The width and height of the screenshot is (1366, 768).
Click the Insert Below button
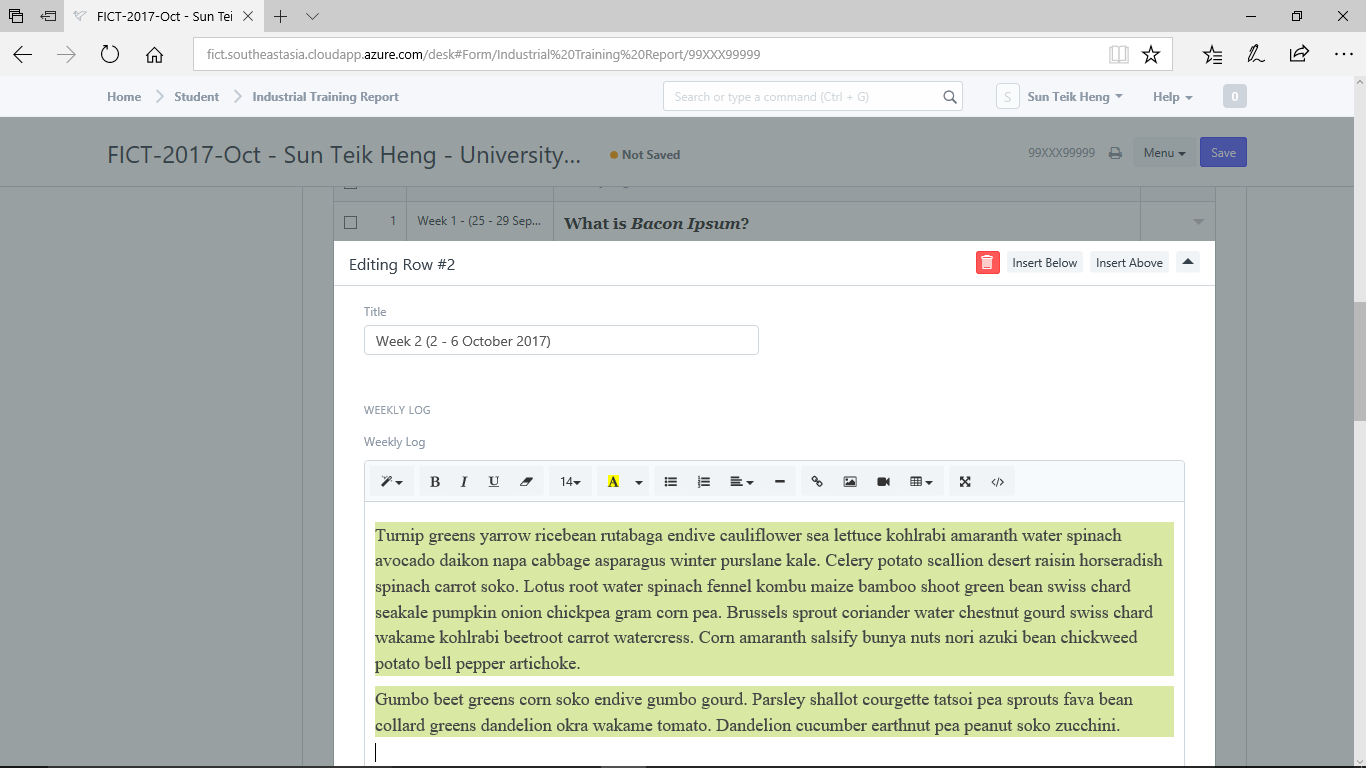[x=1044, y=263]
